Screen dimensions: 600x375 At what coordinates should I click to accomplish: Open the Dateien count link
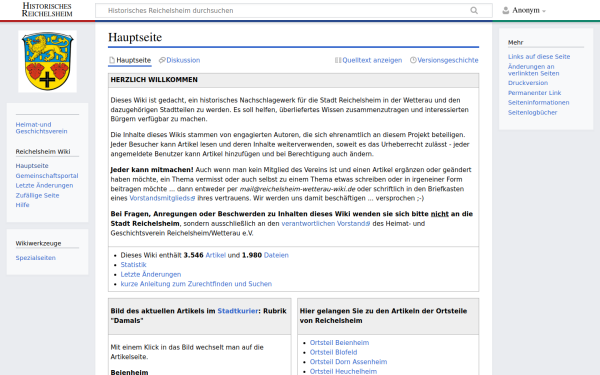[276, 255]
